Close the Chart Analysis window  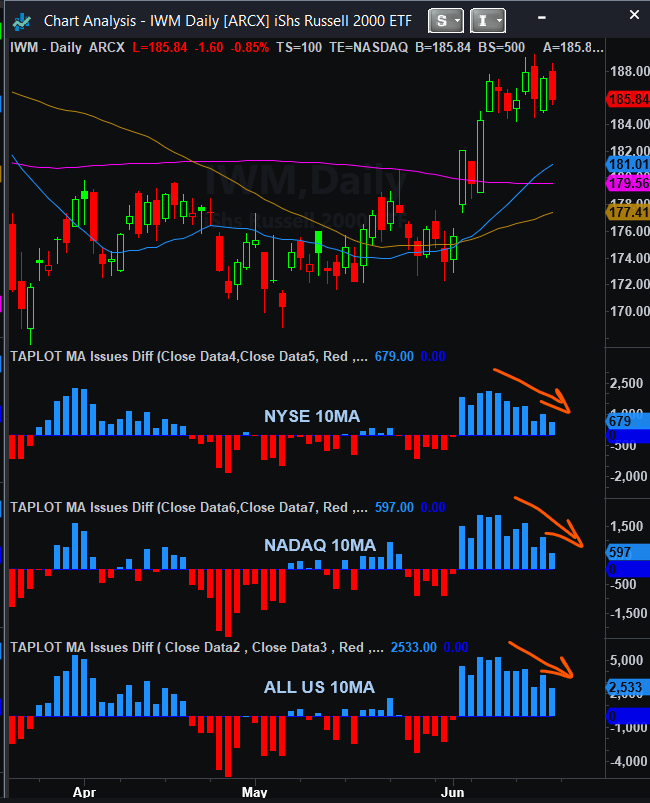[634, 15]
